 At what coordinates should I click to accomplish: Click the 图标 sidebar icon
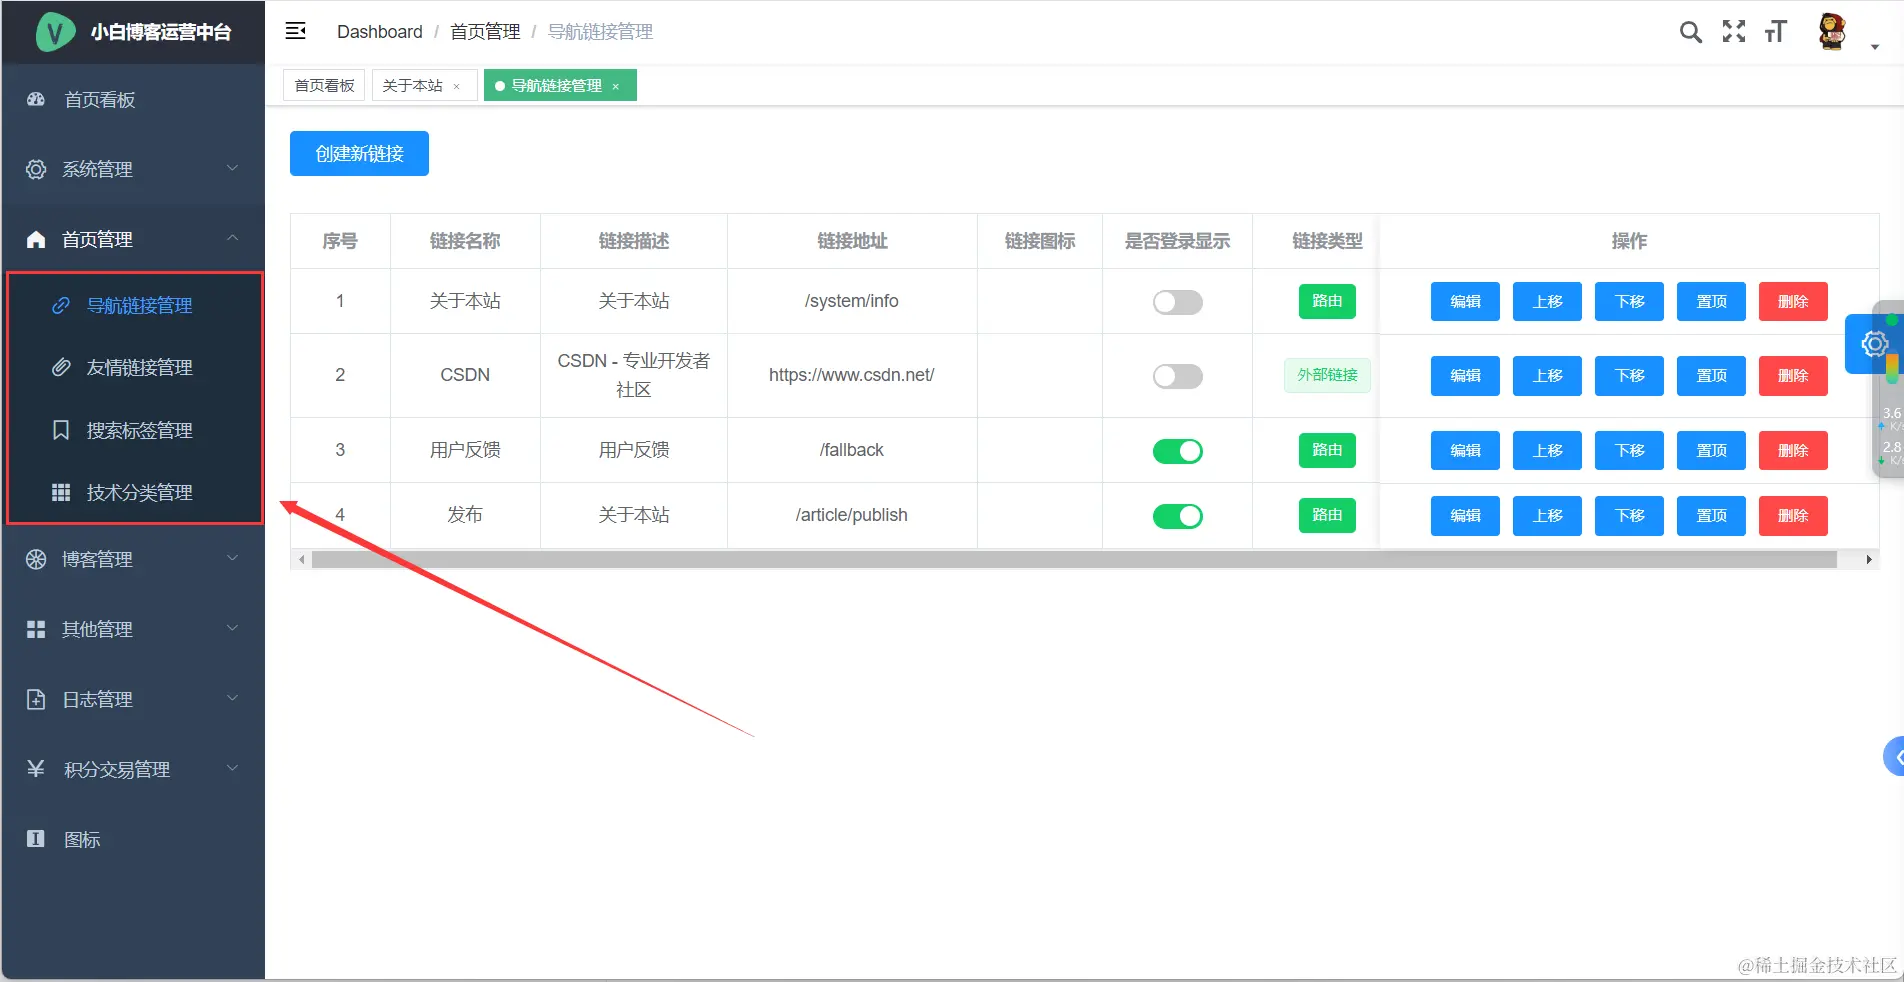click(36, 839)
